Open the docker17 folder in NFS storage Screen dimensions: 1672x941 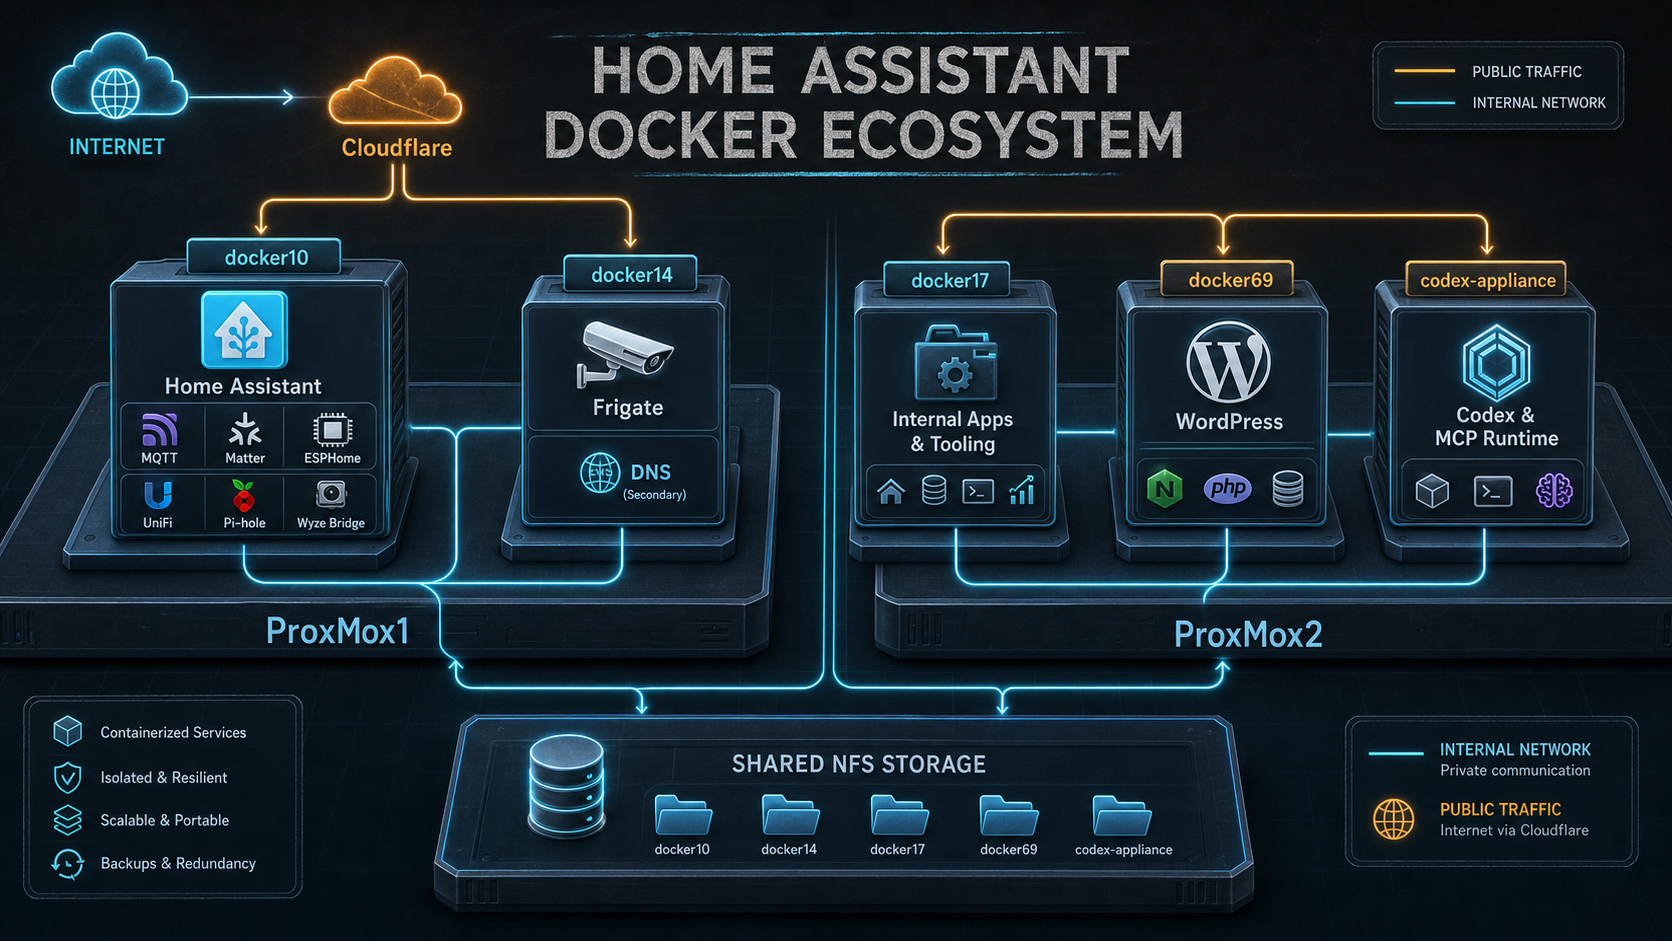click(898, 814)
